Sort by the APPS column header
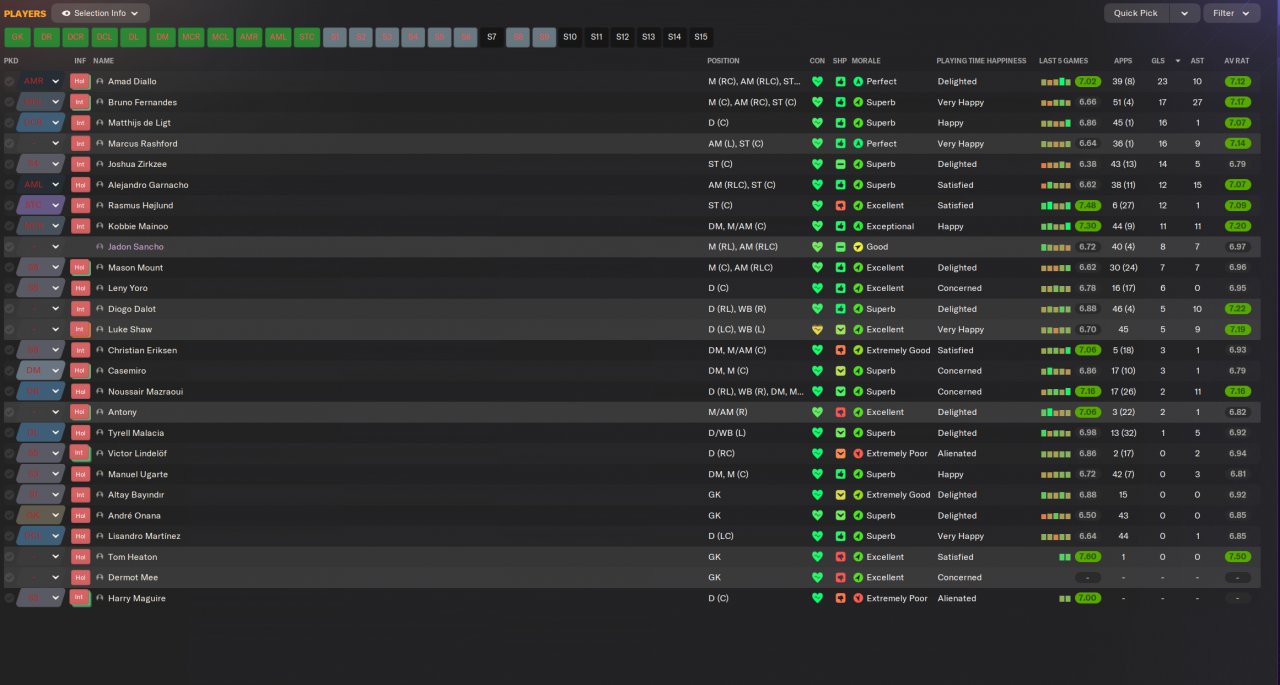The width and height of the screenshot is (1280, 685). (x=1124, y=61)
